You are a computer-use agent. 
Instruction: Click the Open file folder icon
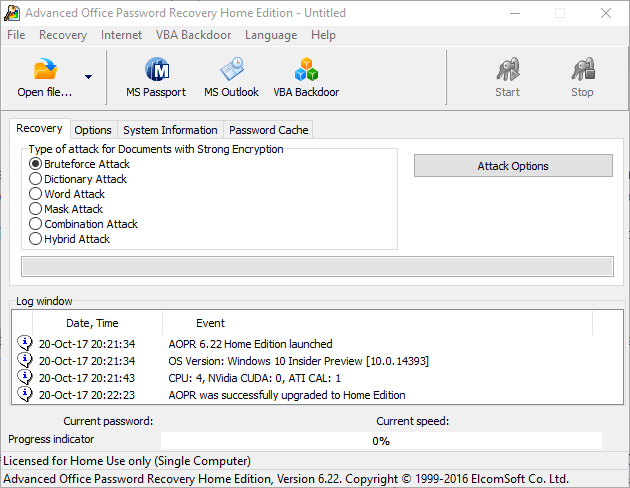(x=45, y=71)
